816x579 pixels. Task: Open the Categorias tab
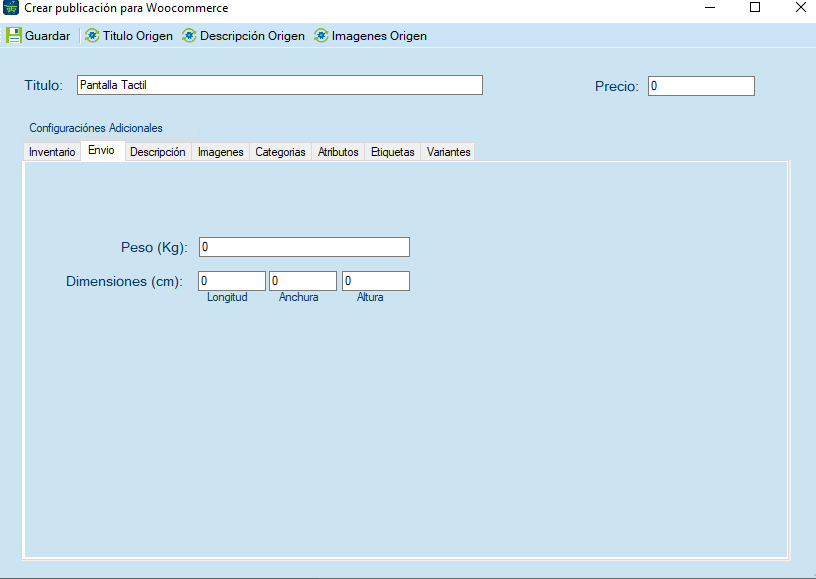280,152
